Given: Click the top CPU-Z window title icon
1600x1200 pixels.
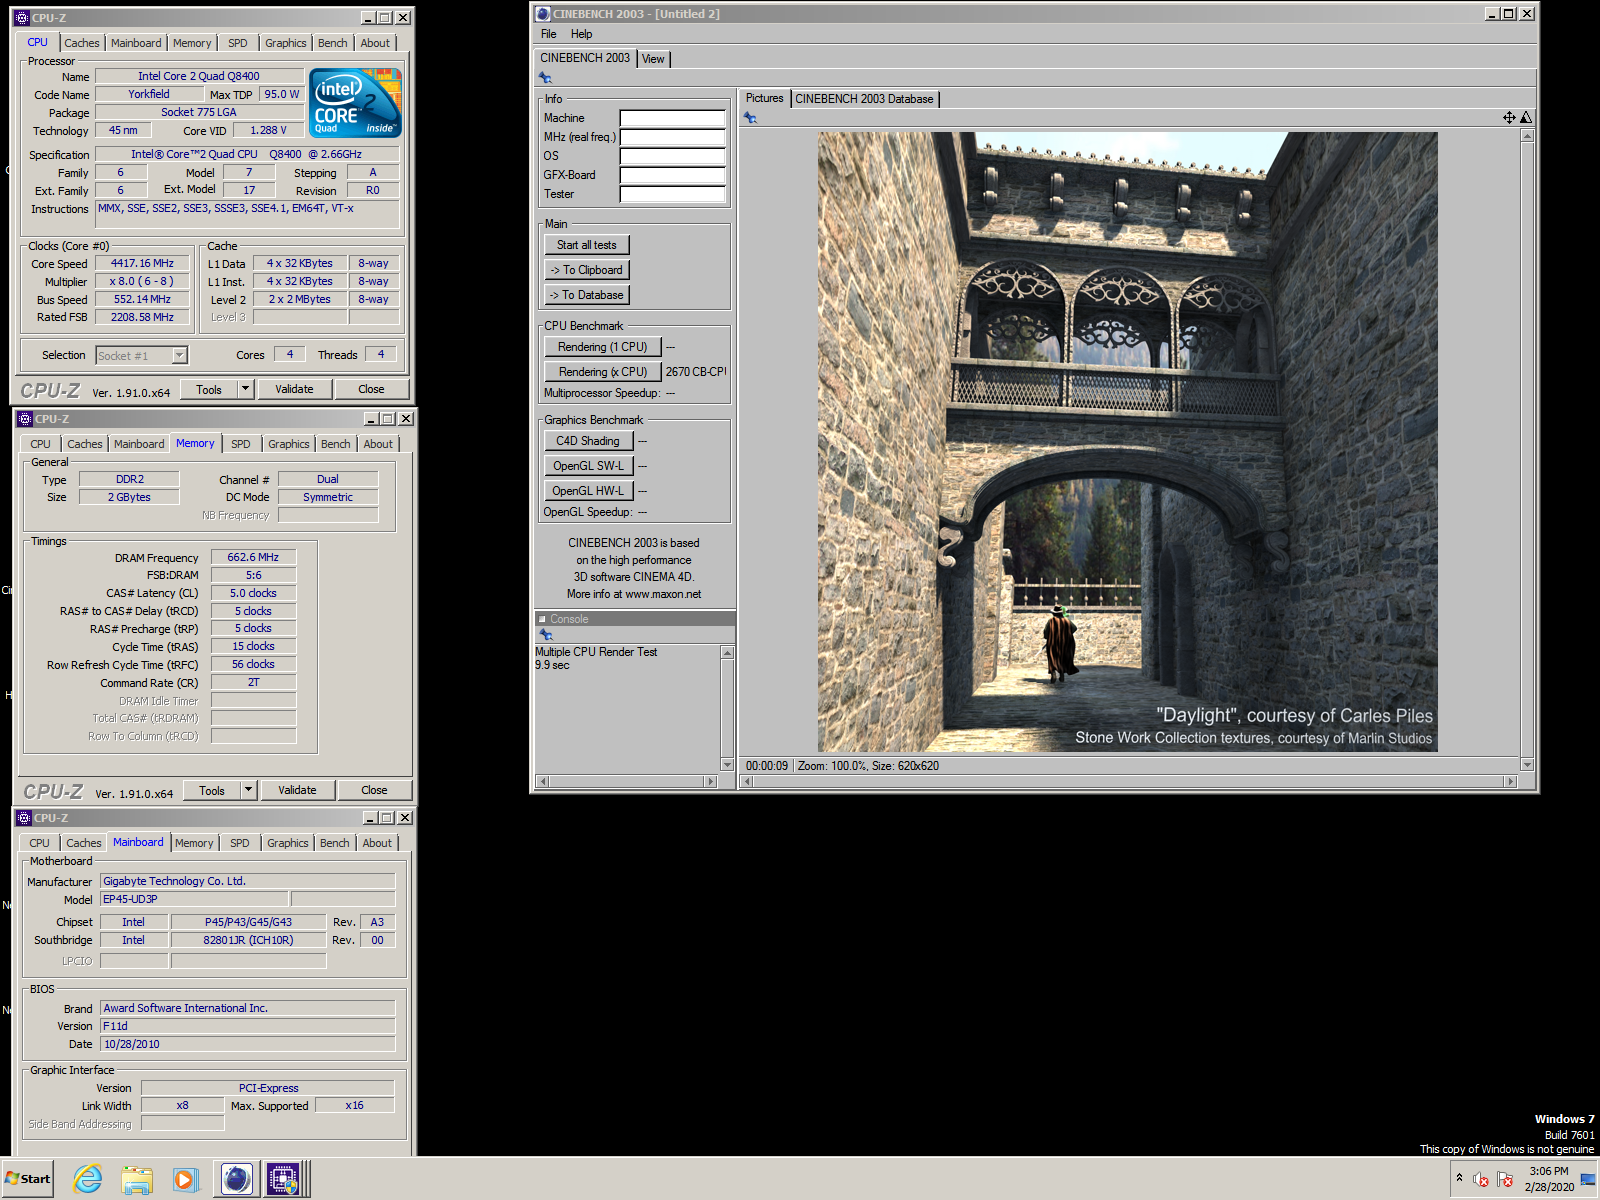Looking at the screenshot, I should pos(22,18).
